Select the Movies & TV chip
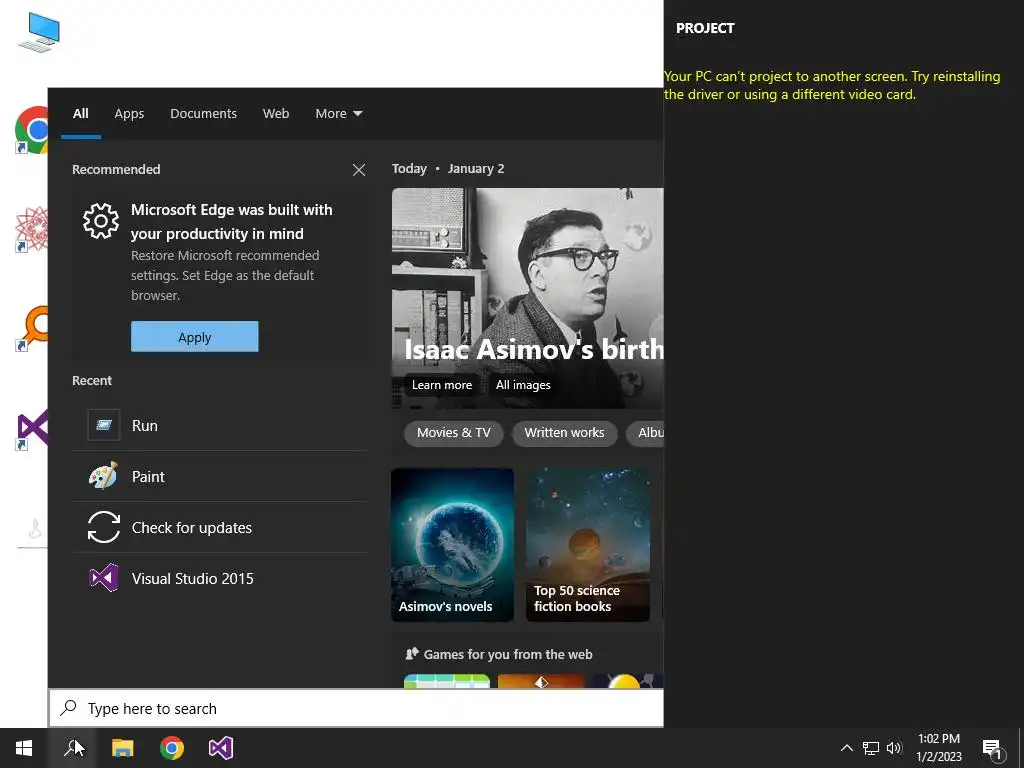Image resolution: width=1024 pixels, height=768 pixels. 453,433
